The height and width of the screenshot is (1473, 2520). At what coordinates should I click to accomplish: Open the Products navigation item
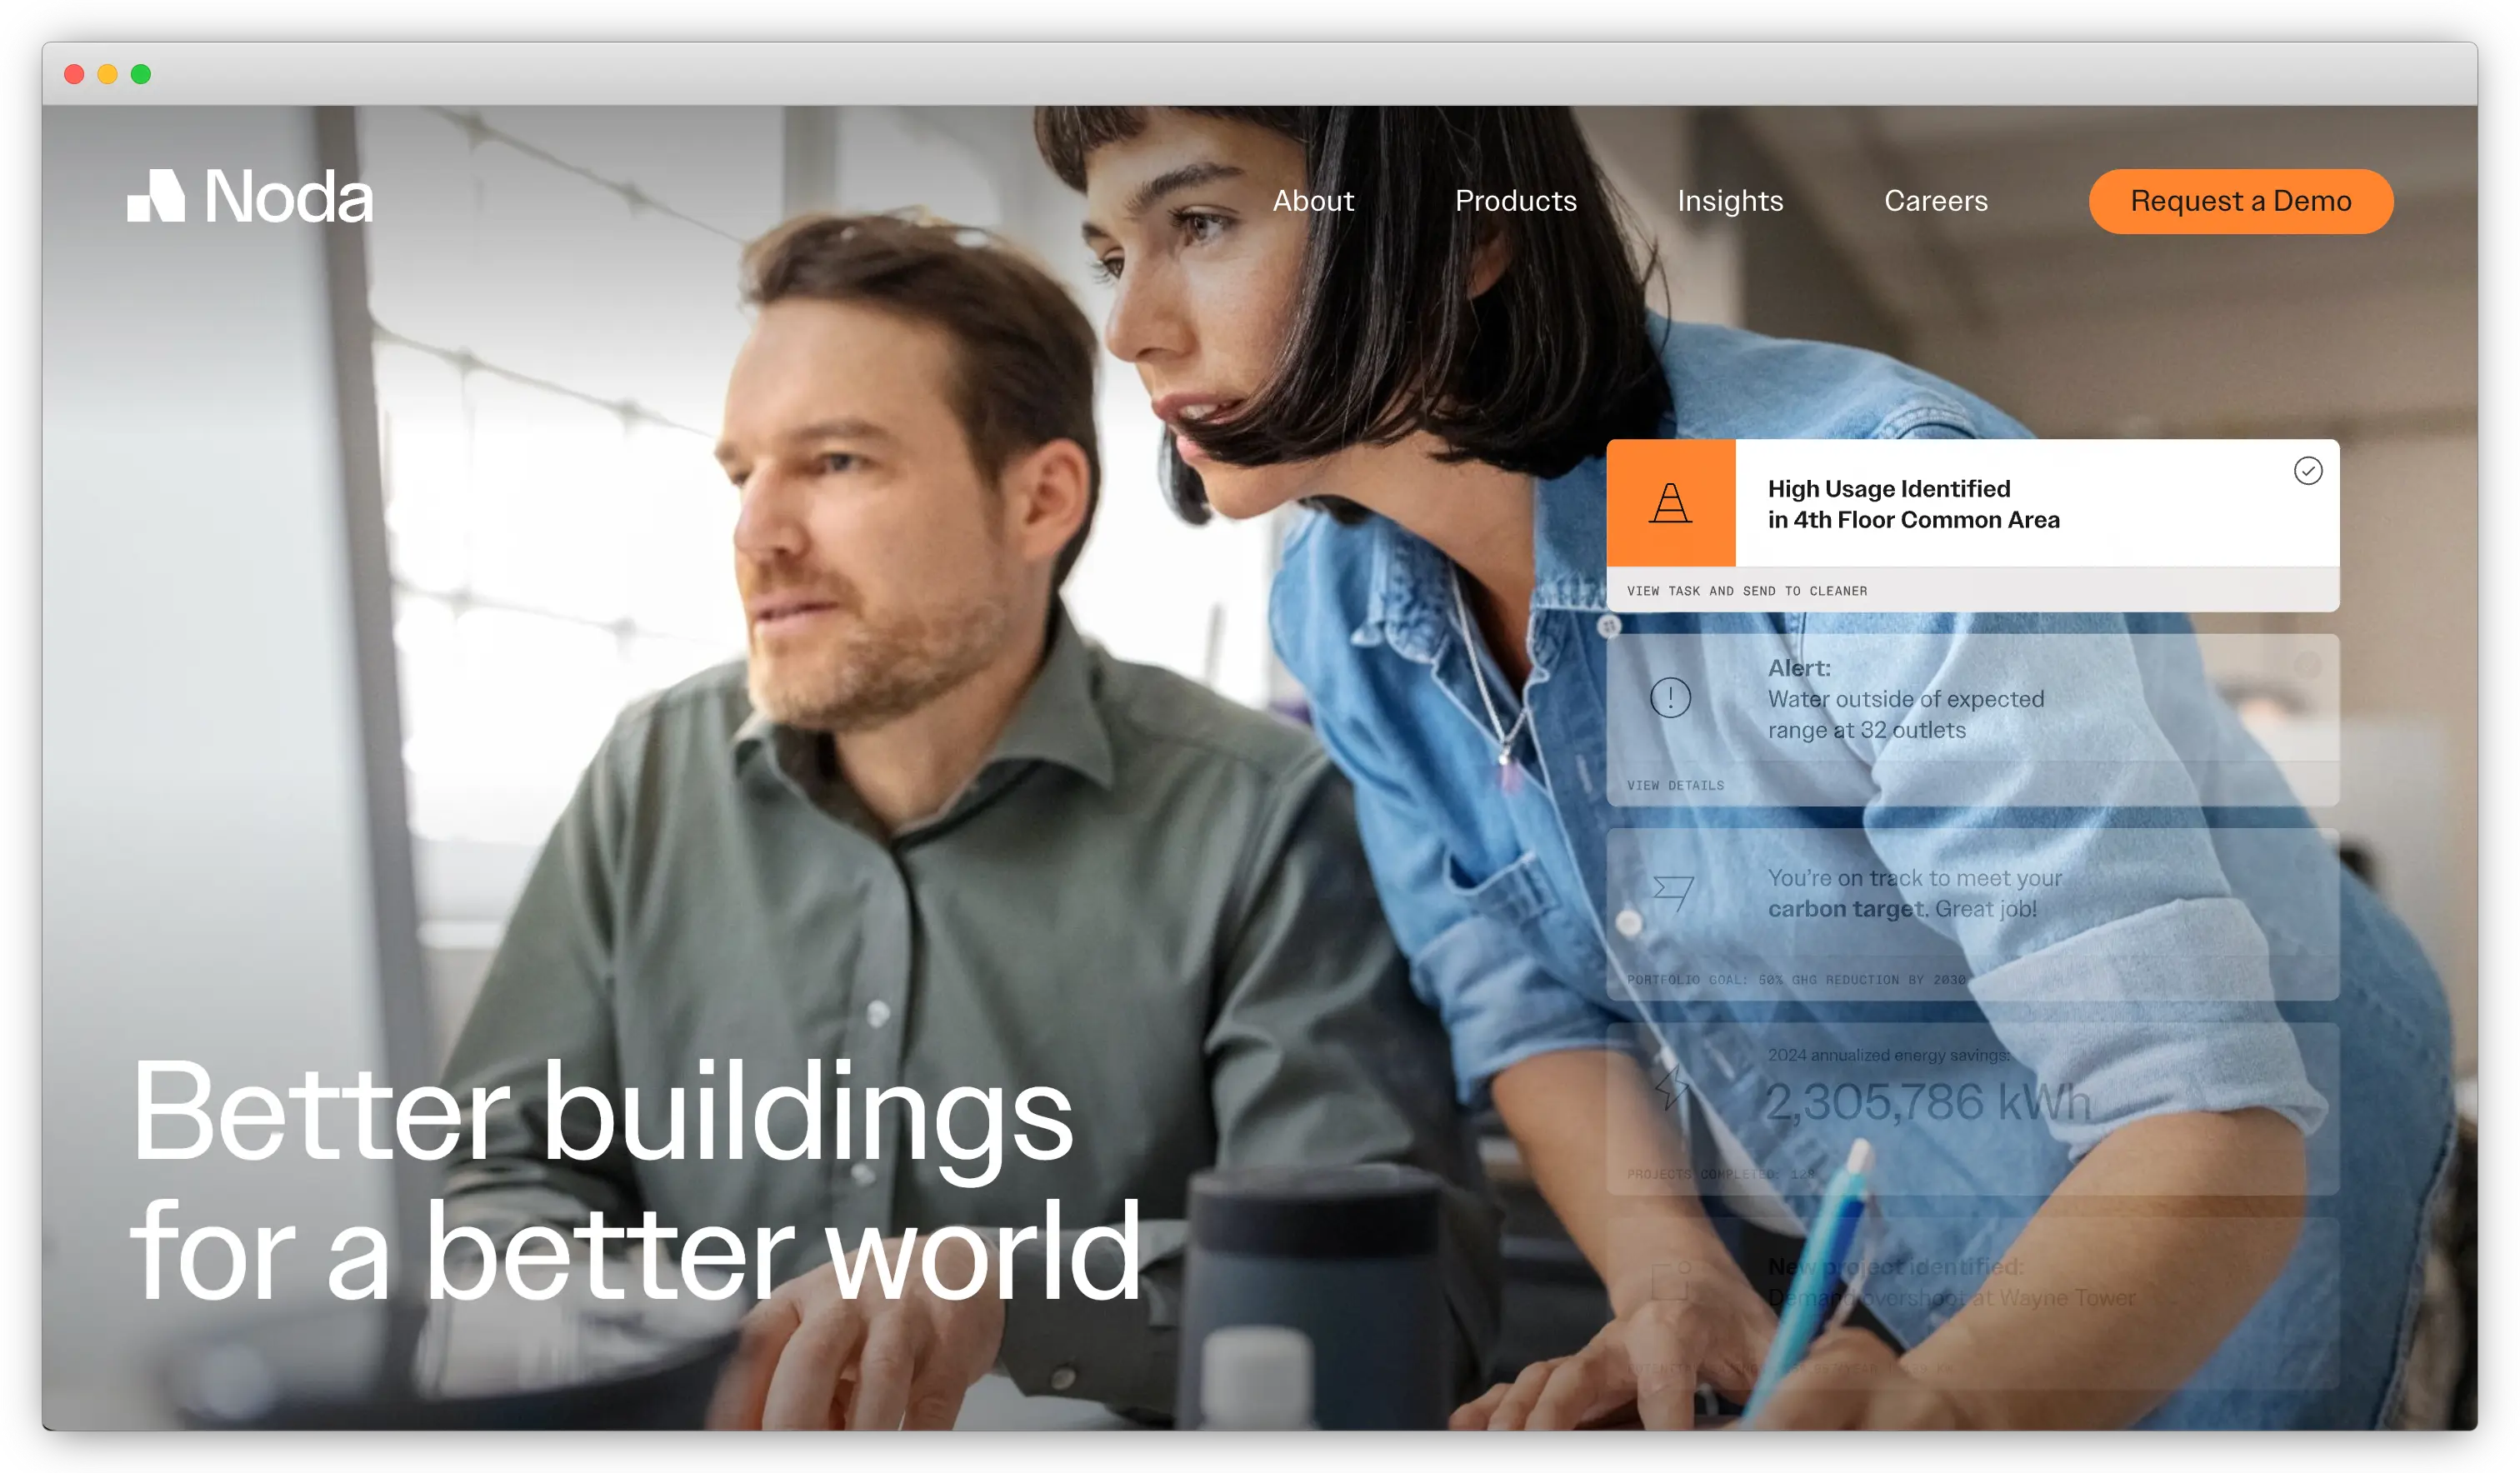[x=1515, y=201]
